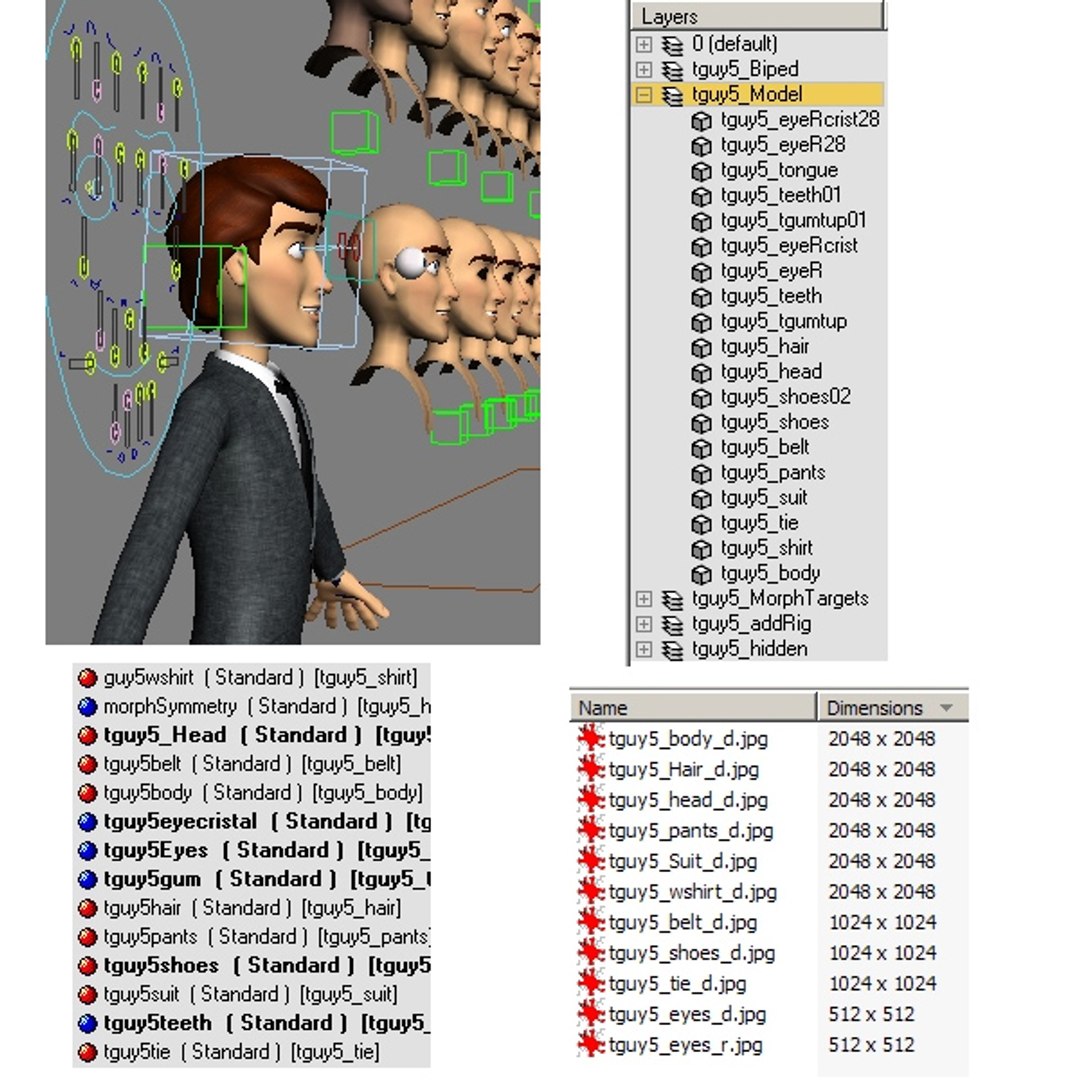This screenshot has height=1080, width=1080.
Task: Sort files by the Name column header
Action: point(692,708)
